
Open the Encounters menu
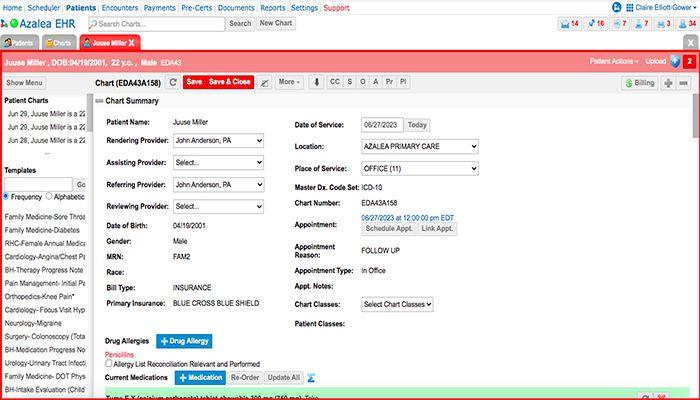(x=120, y=8)
